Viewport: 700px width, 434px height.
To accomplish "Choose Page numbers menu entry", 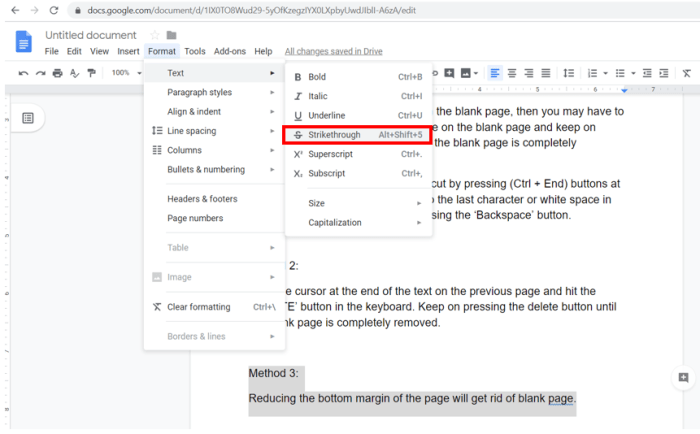I will (x=214, y=218).
